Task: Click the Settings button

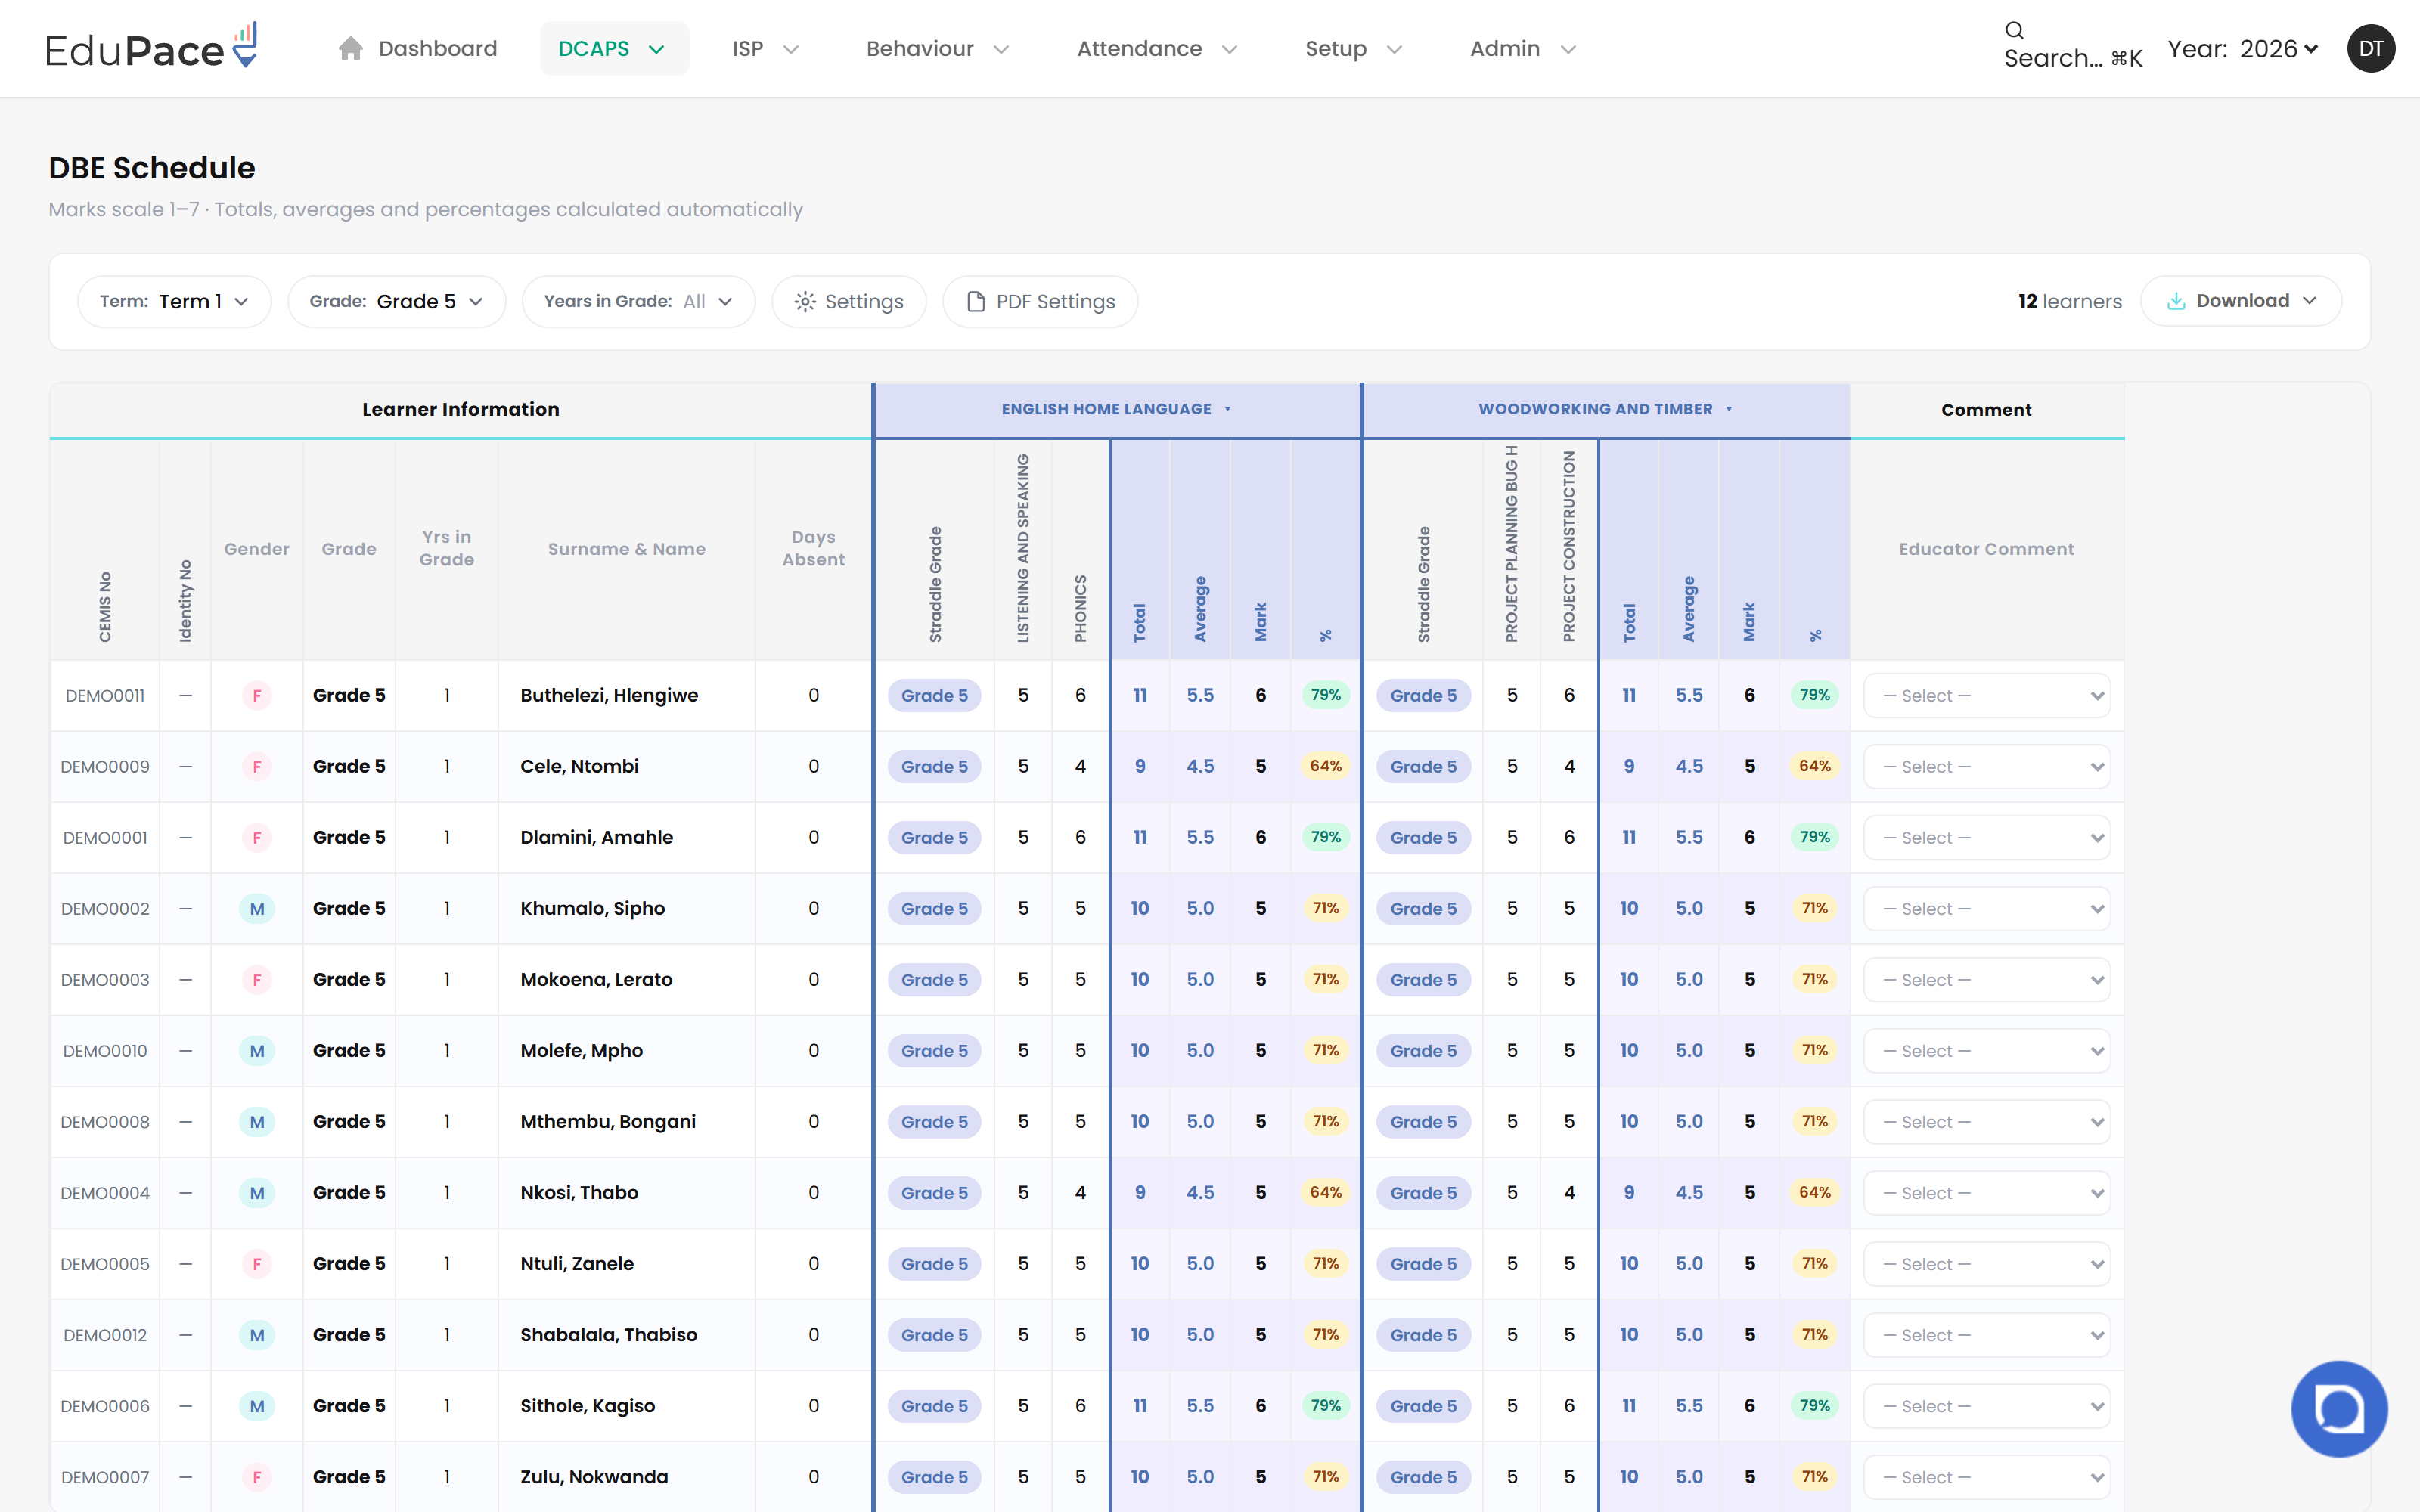Action: [x=849, y=301]
